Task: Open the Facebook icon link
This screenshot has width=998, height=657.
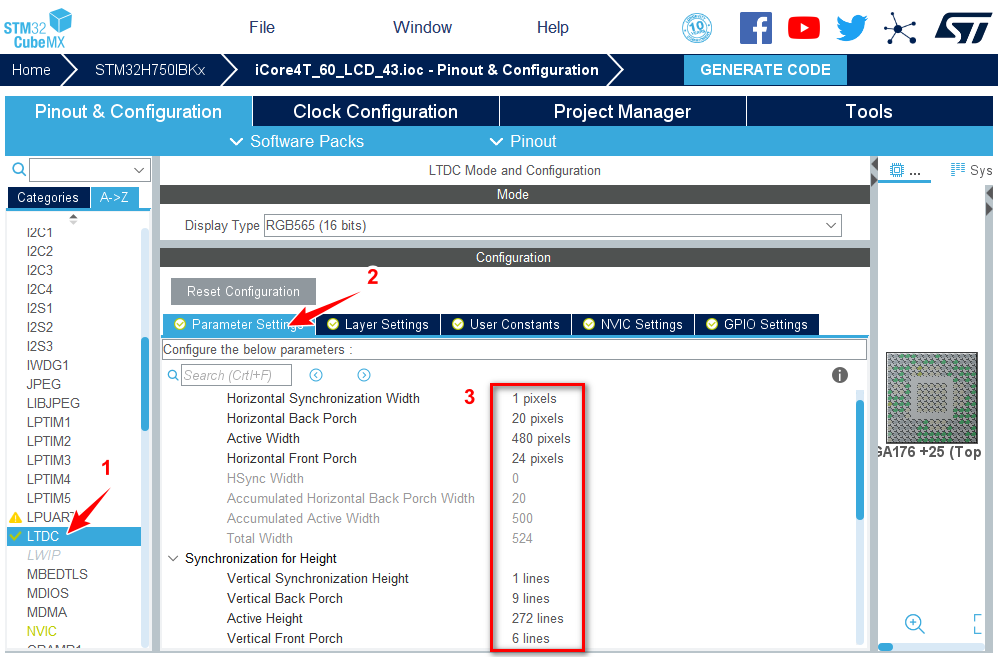Action: [x=756, y=27]
